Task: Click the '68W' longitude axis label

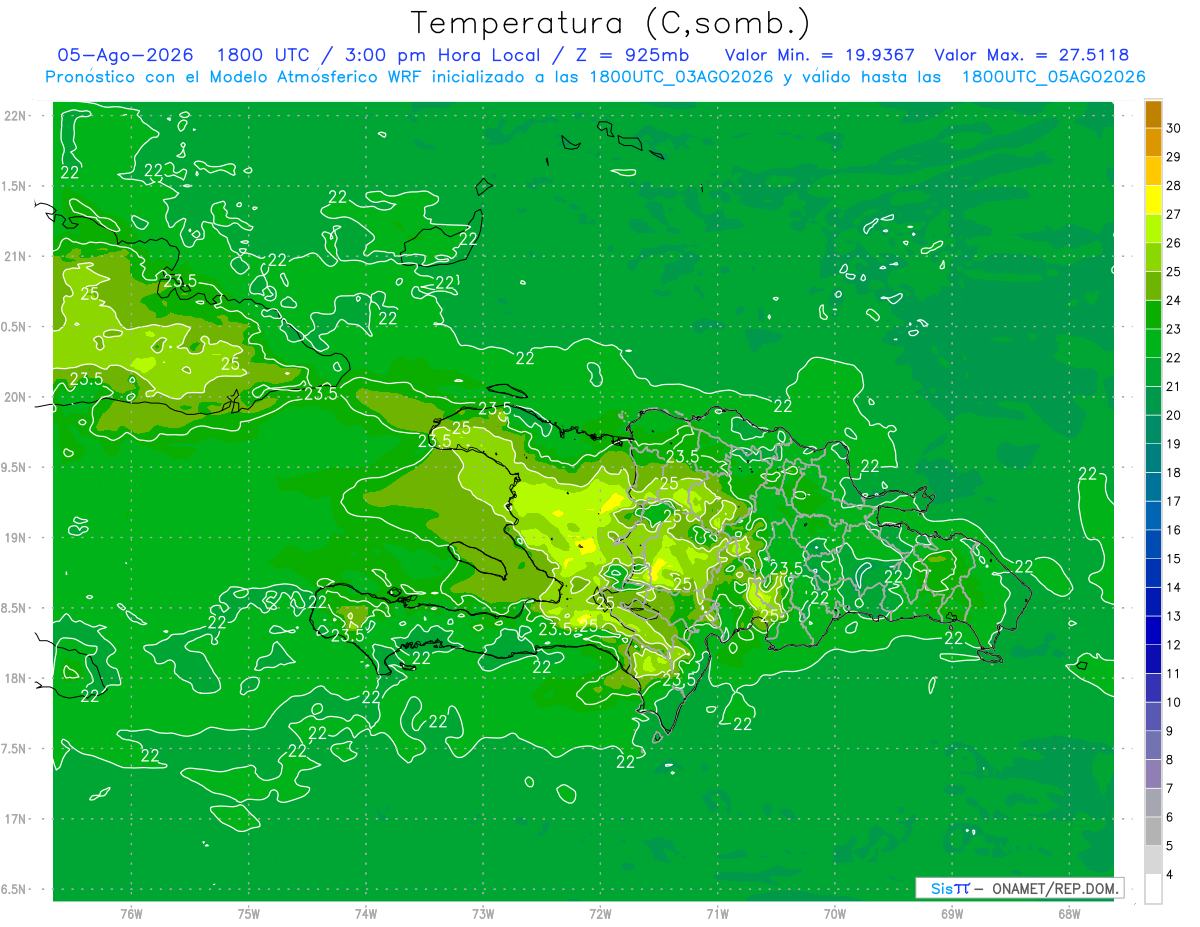Action: [1069, 914]
